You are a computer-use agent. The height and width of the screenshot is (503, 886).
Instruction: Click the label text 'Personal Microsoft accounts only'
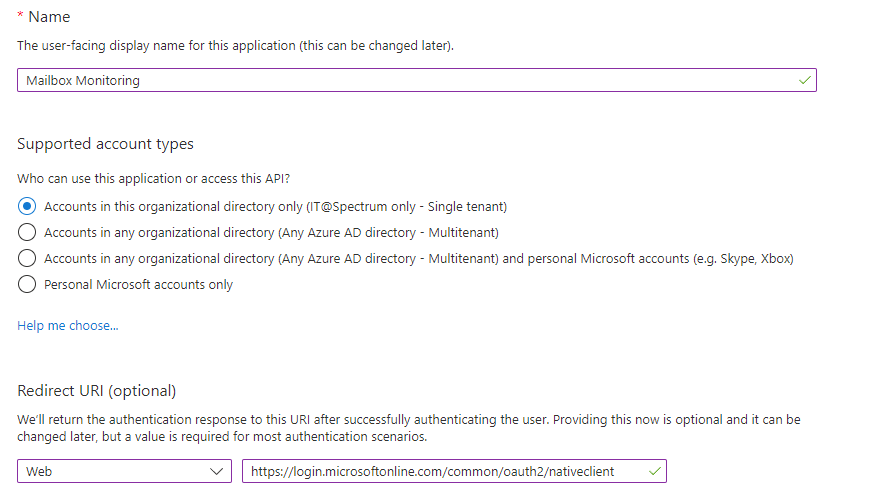click(x=138, y=284)
